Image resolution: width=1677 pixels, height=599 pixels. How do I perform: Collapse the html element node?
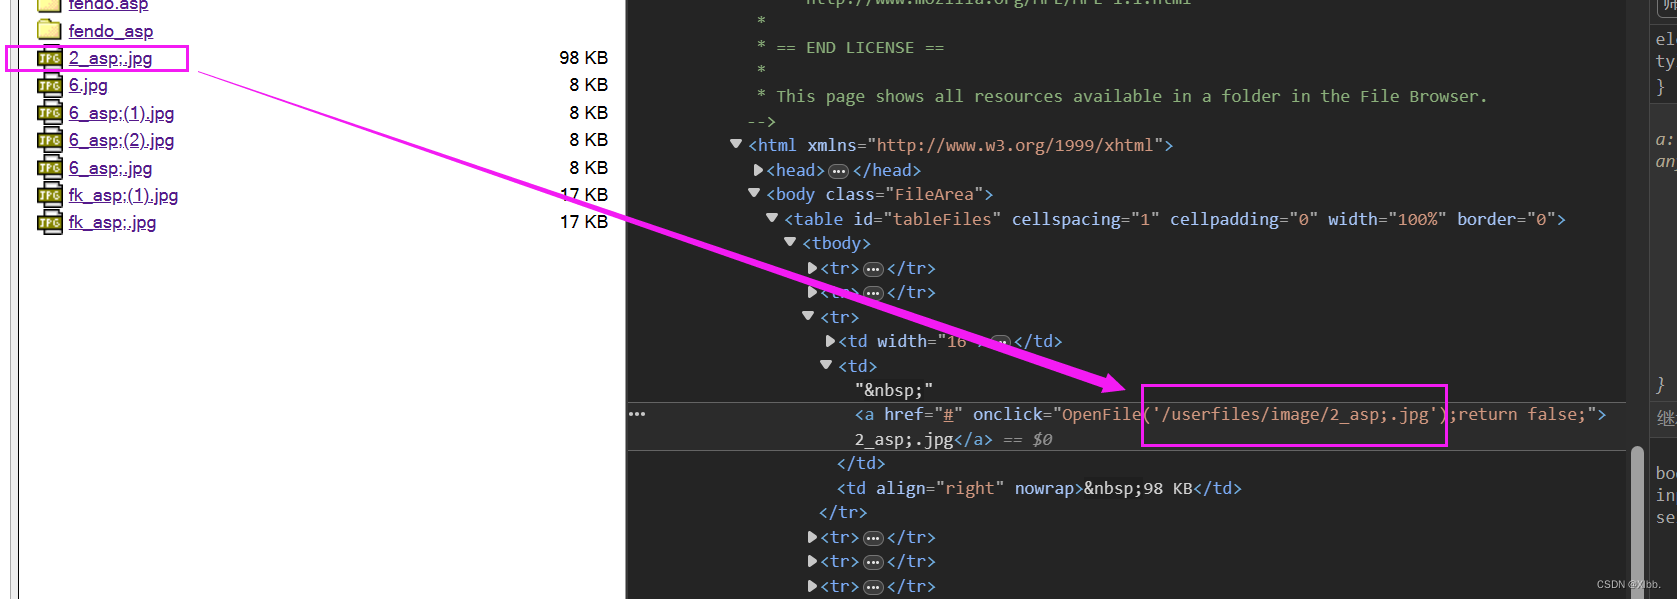click(x=736, y=144)
